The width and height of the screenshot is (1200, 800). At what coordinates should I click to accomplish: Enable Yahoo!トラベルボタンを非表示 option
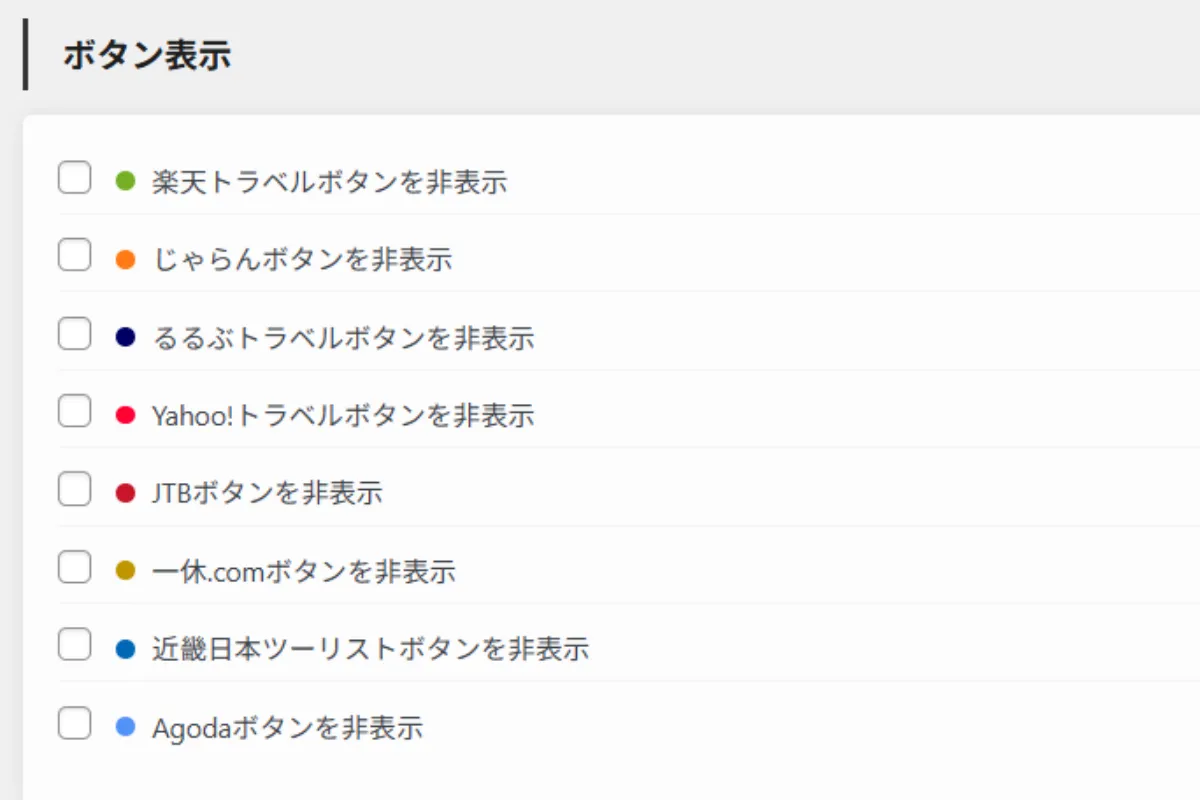point(74,410)
